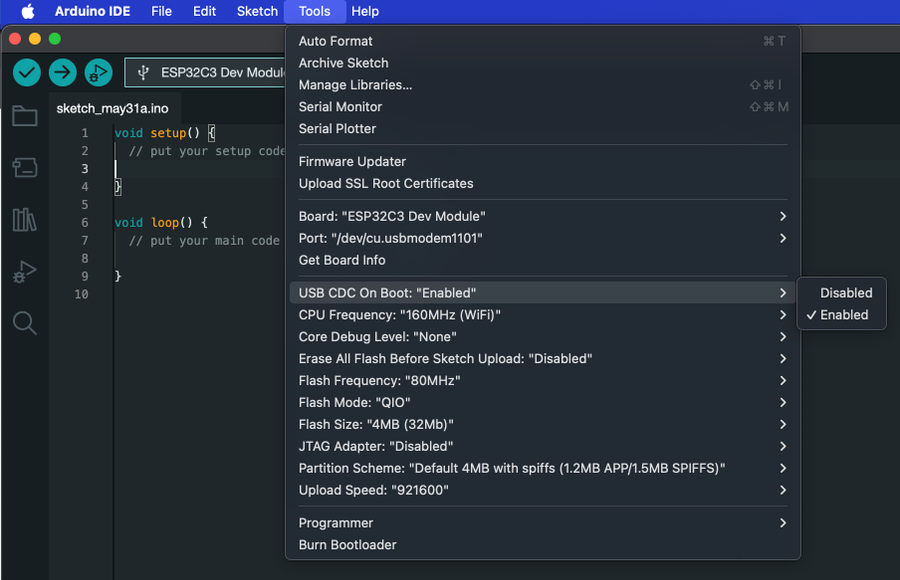This screenshot has width=900, height=580.
Task: Select the sketch_may31a.ino tab
Action: coord(112,108)
